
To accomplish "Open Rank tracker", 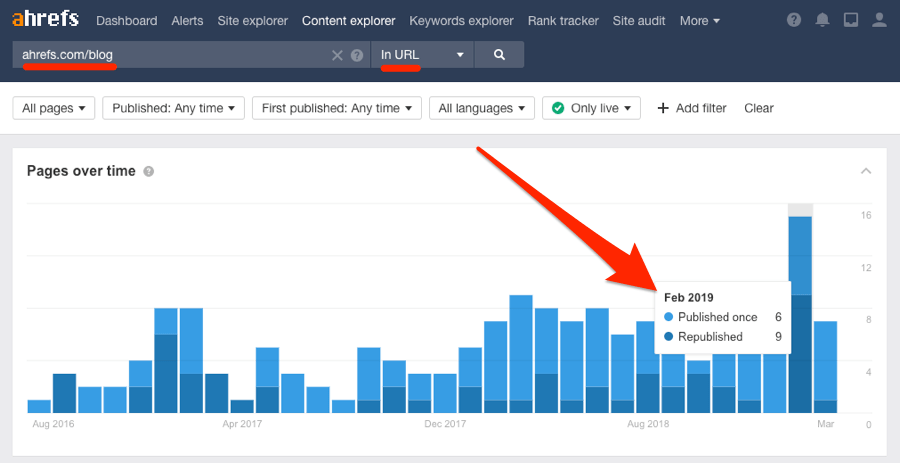I will point(563,21).
